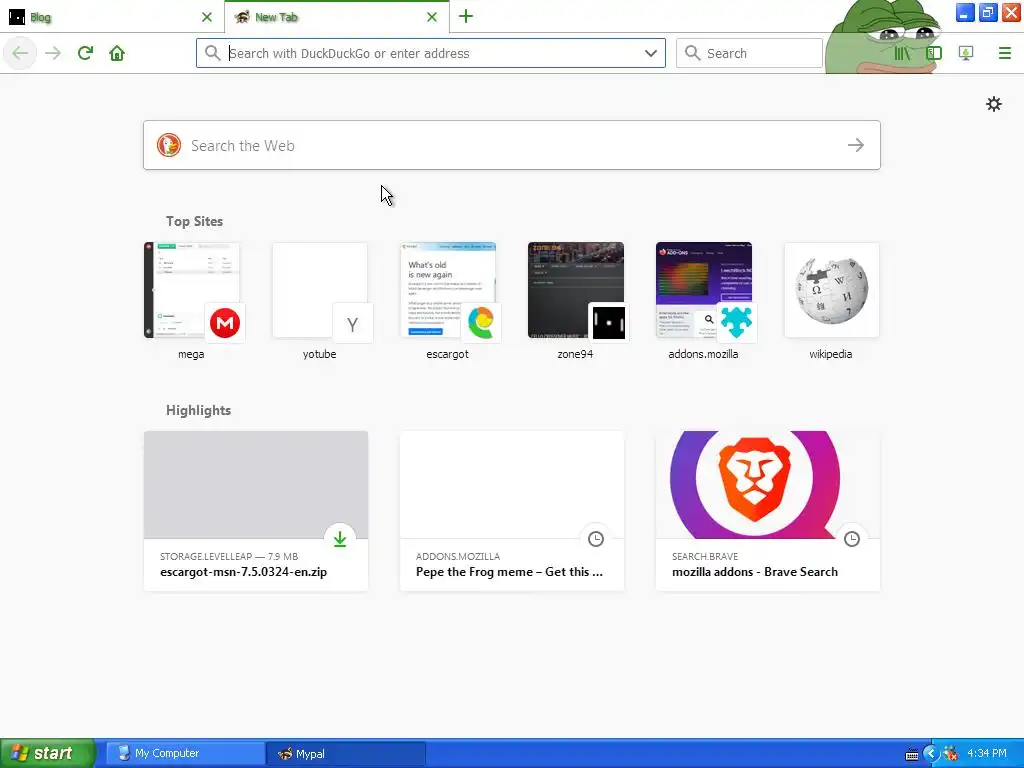Expand the address bar history dropdown

[650, 53]
